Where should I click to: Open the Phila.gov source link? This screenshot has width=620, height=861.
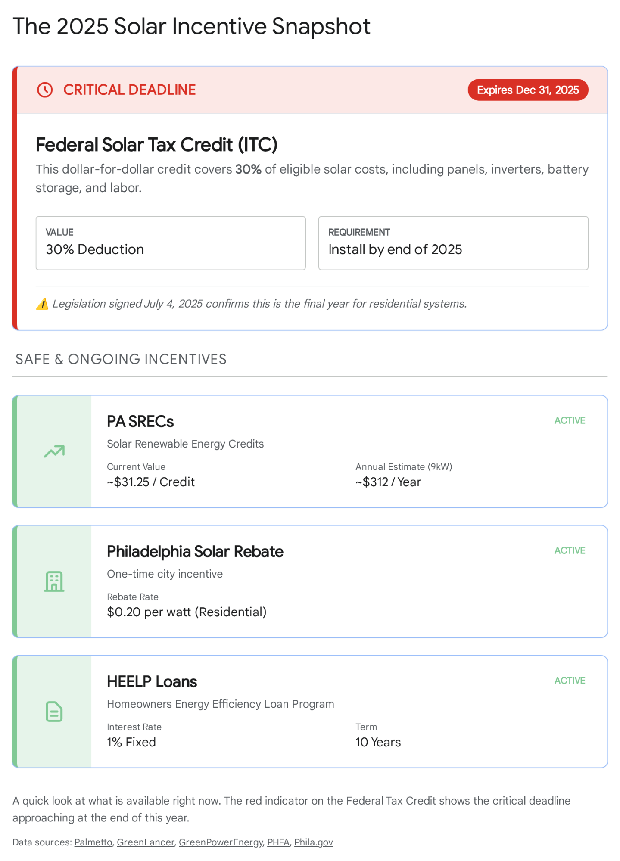[314, 842]
